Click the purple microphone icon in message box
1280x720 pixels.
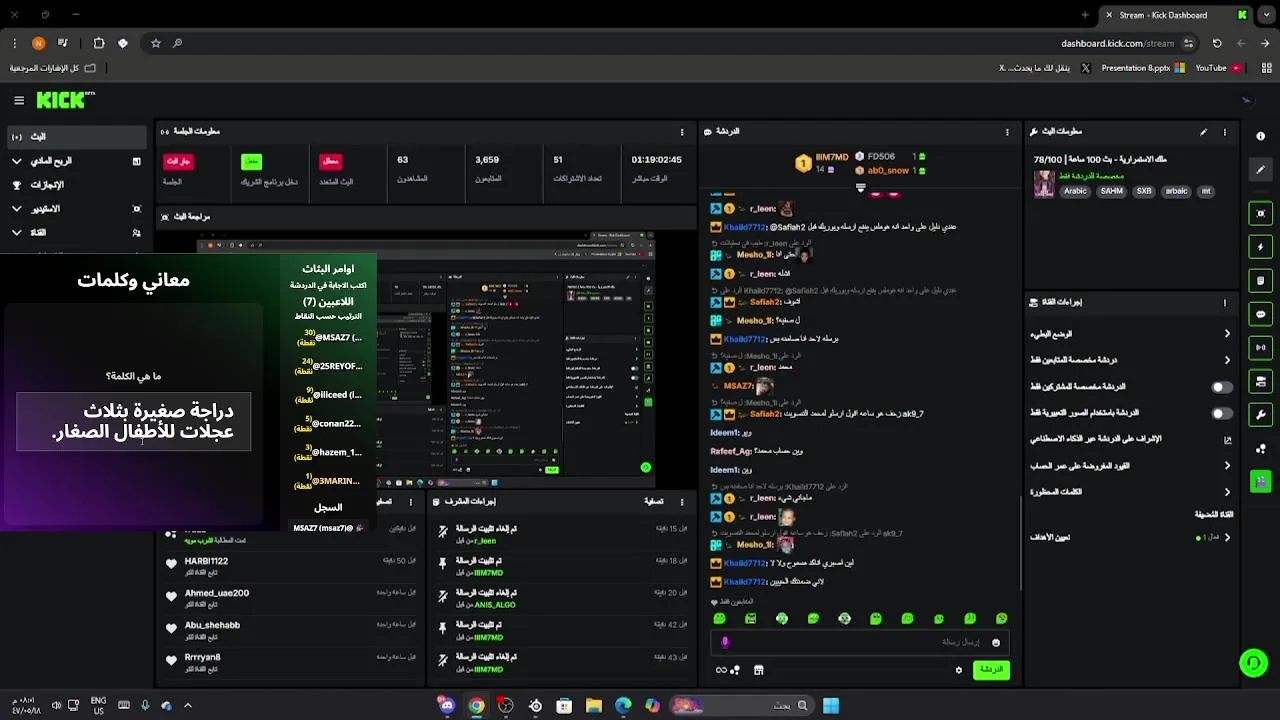click(725, 643)
